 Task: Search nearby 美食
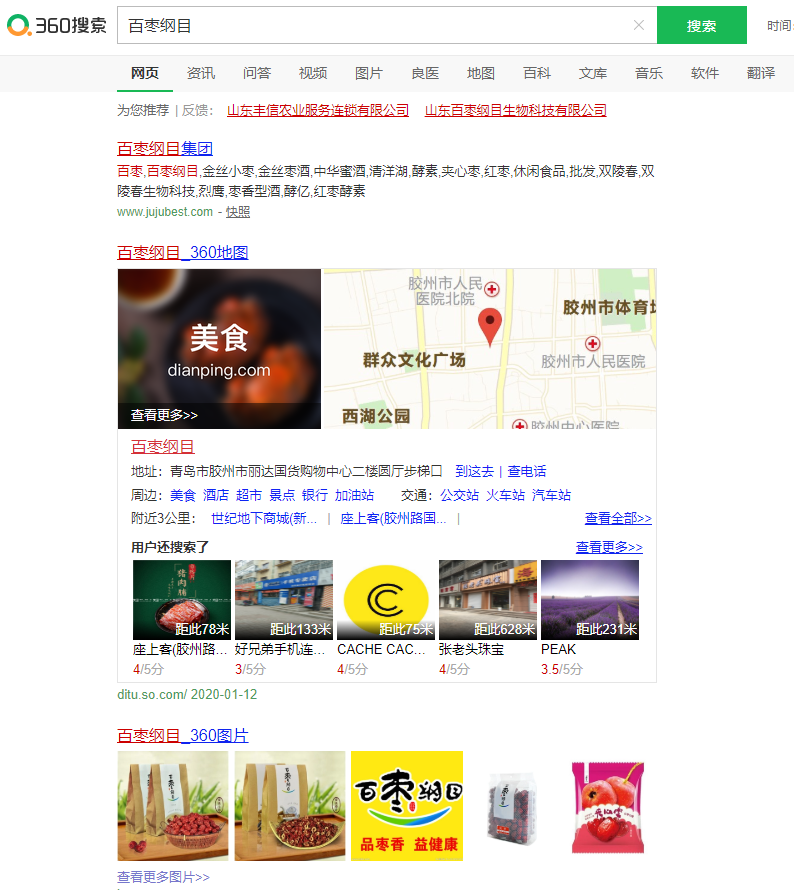coord(183,495)
